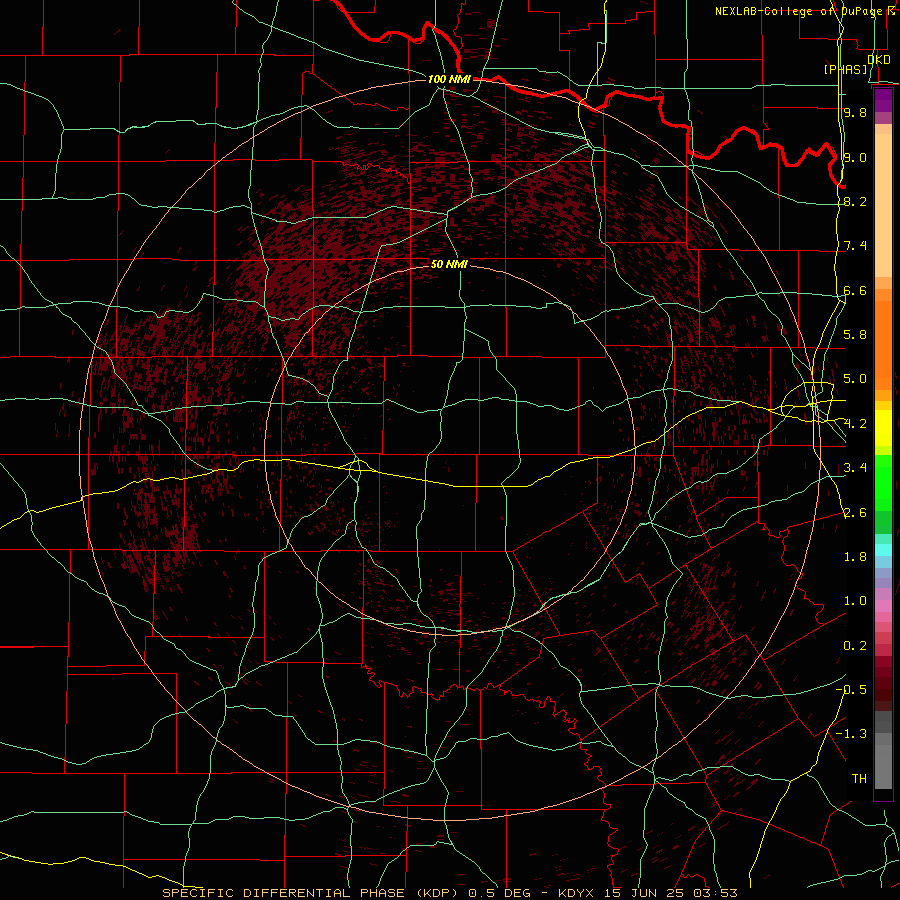Click the 9.0 scale value
Viewport: 900px width, 900px height.
tap(855, 157)
